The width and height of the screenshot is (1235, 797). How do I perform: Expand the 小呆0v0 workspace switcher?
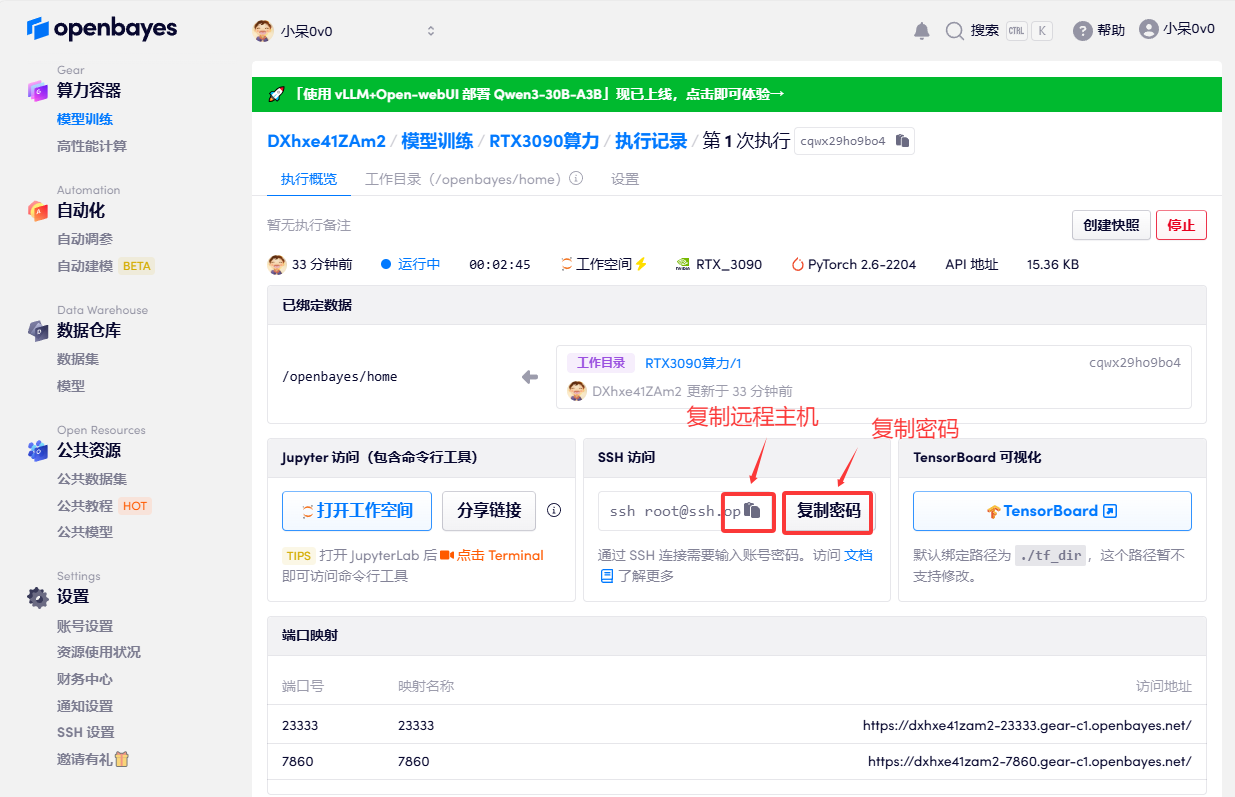pyautogui.click(x=345, y=31)
